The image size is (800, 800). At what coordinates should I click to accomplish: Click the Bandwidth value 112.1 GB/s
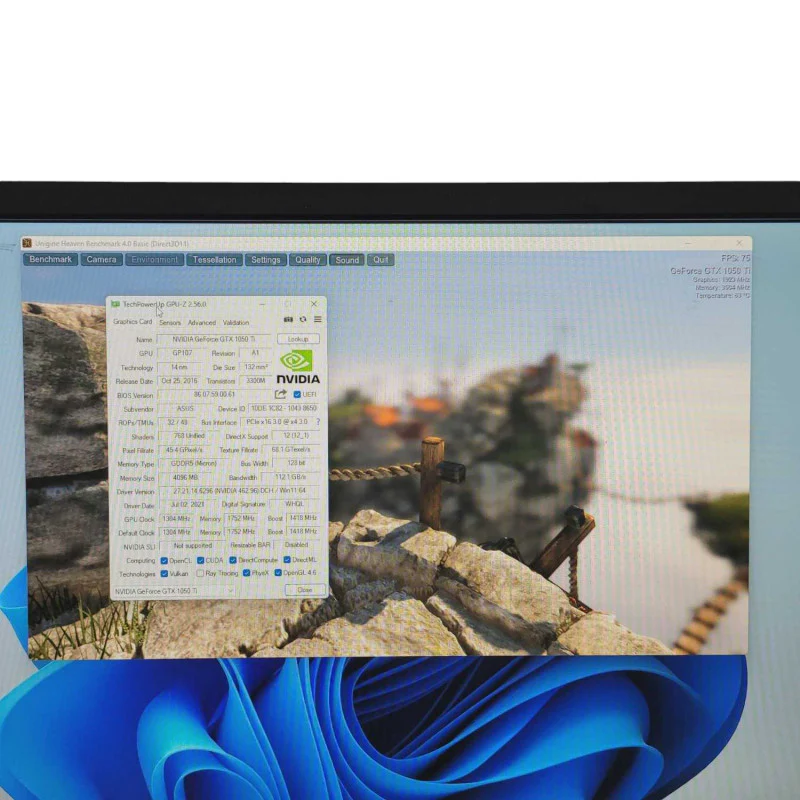pyautogui.click(x=290, y=477)
